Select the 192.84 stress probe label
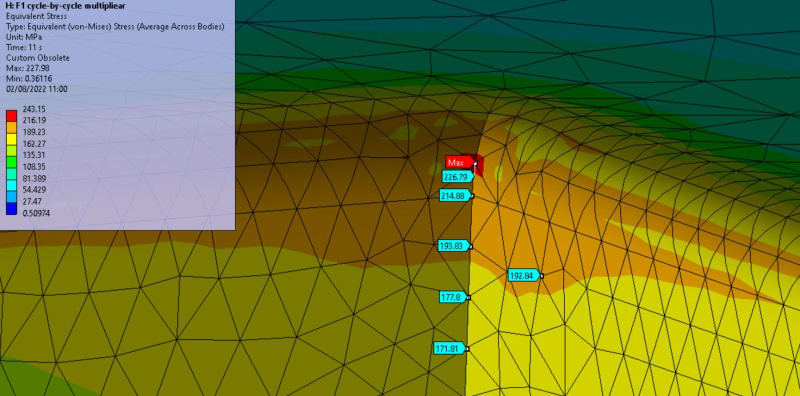Viewport: 800px width, 396px height. tap(524, 276)
